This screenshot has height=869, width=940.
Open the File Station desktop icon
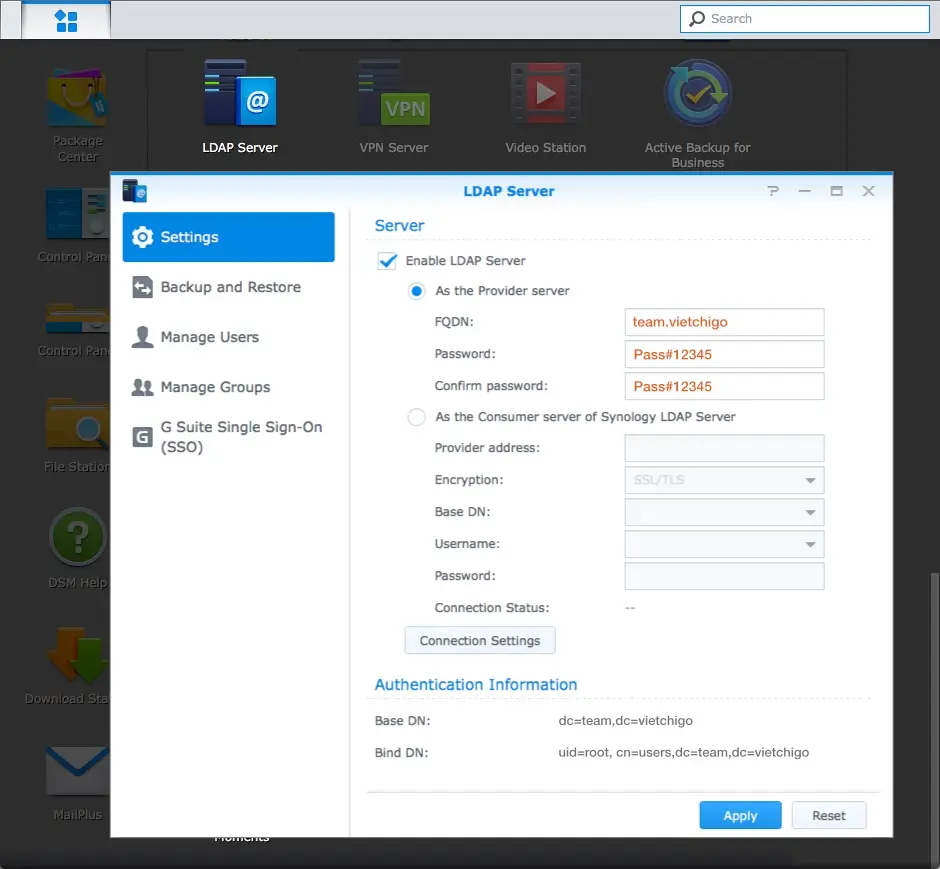pos(77,425)
